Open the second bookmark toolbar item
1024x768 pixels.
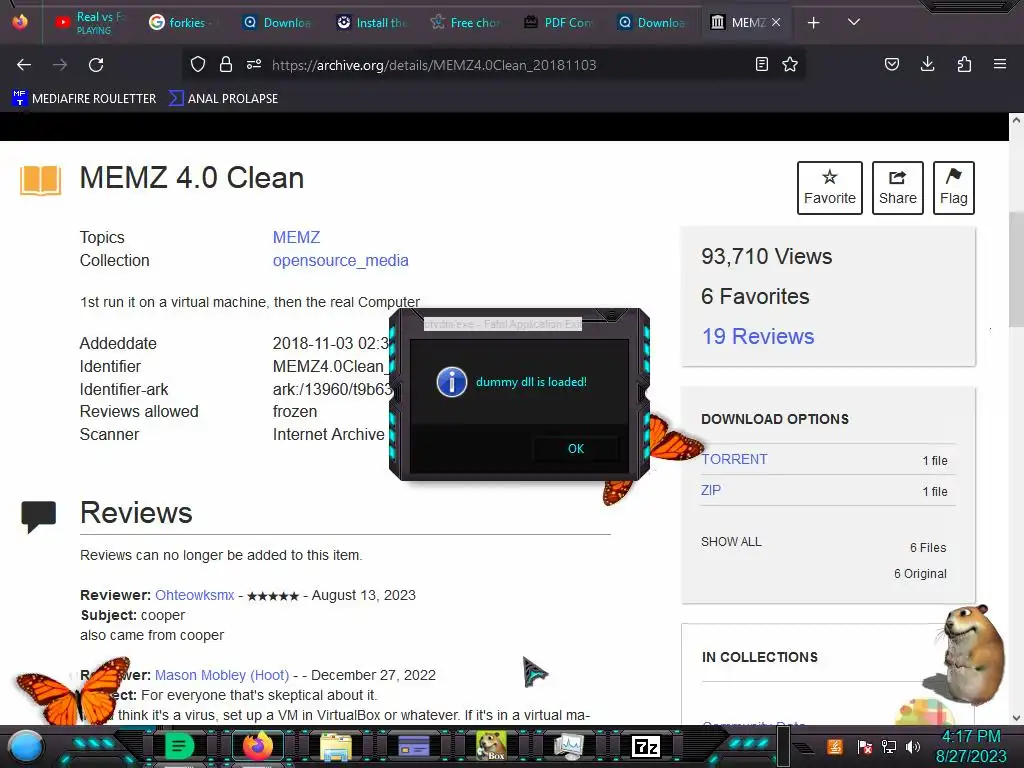tap(223, 99)
